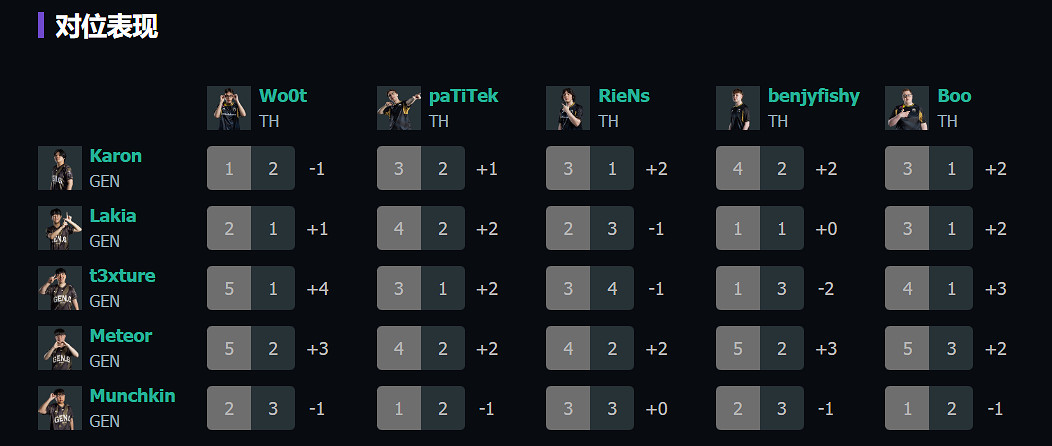Click Boo's player portrait
The width and height of the screenshot is (1052, 446).
coord(907,108)
